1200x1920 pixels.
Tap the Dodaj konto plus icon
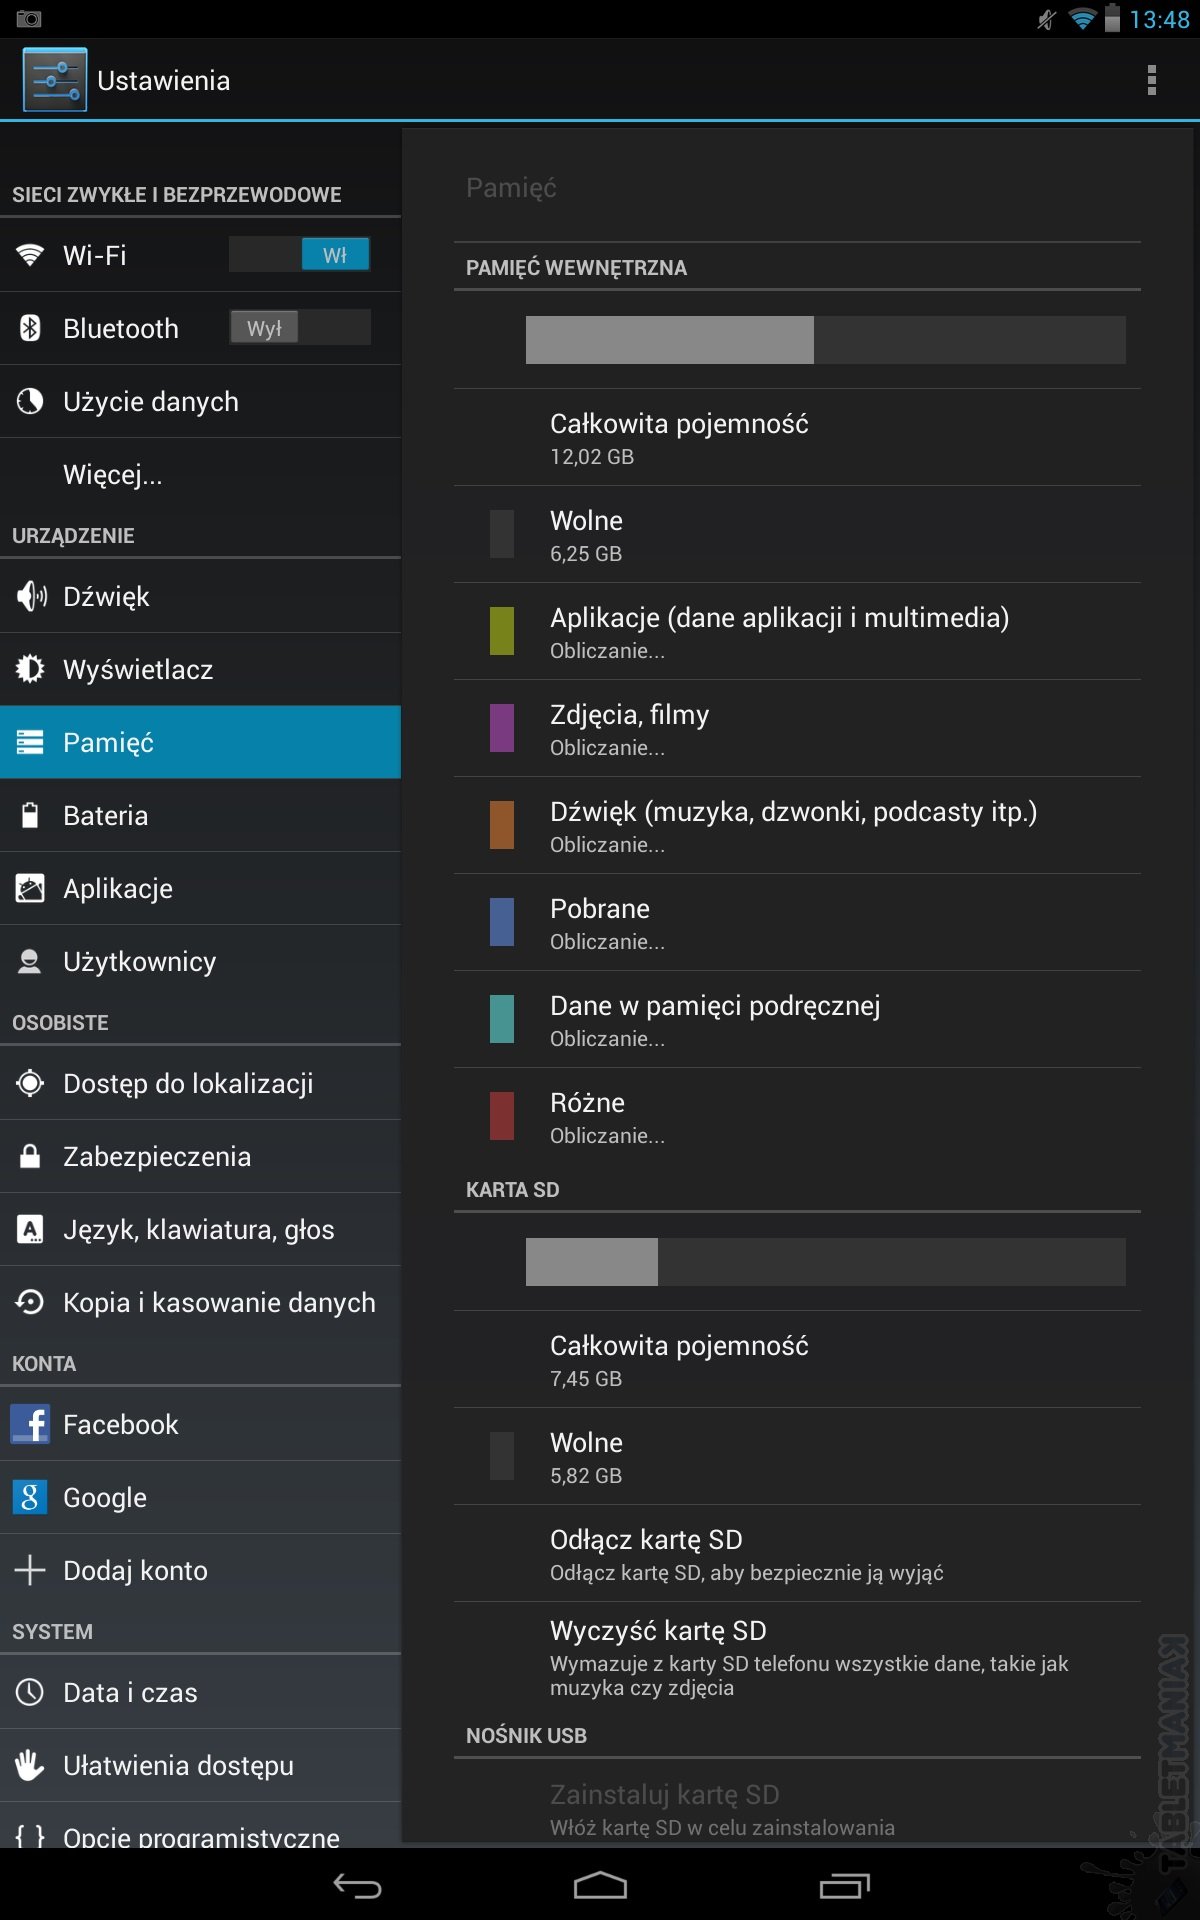[31, 1571]
